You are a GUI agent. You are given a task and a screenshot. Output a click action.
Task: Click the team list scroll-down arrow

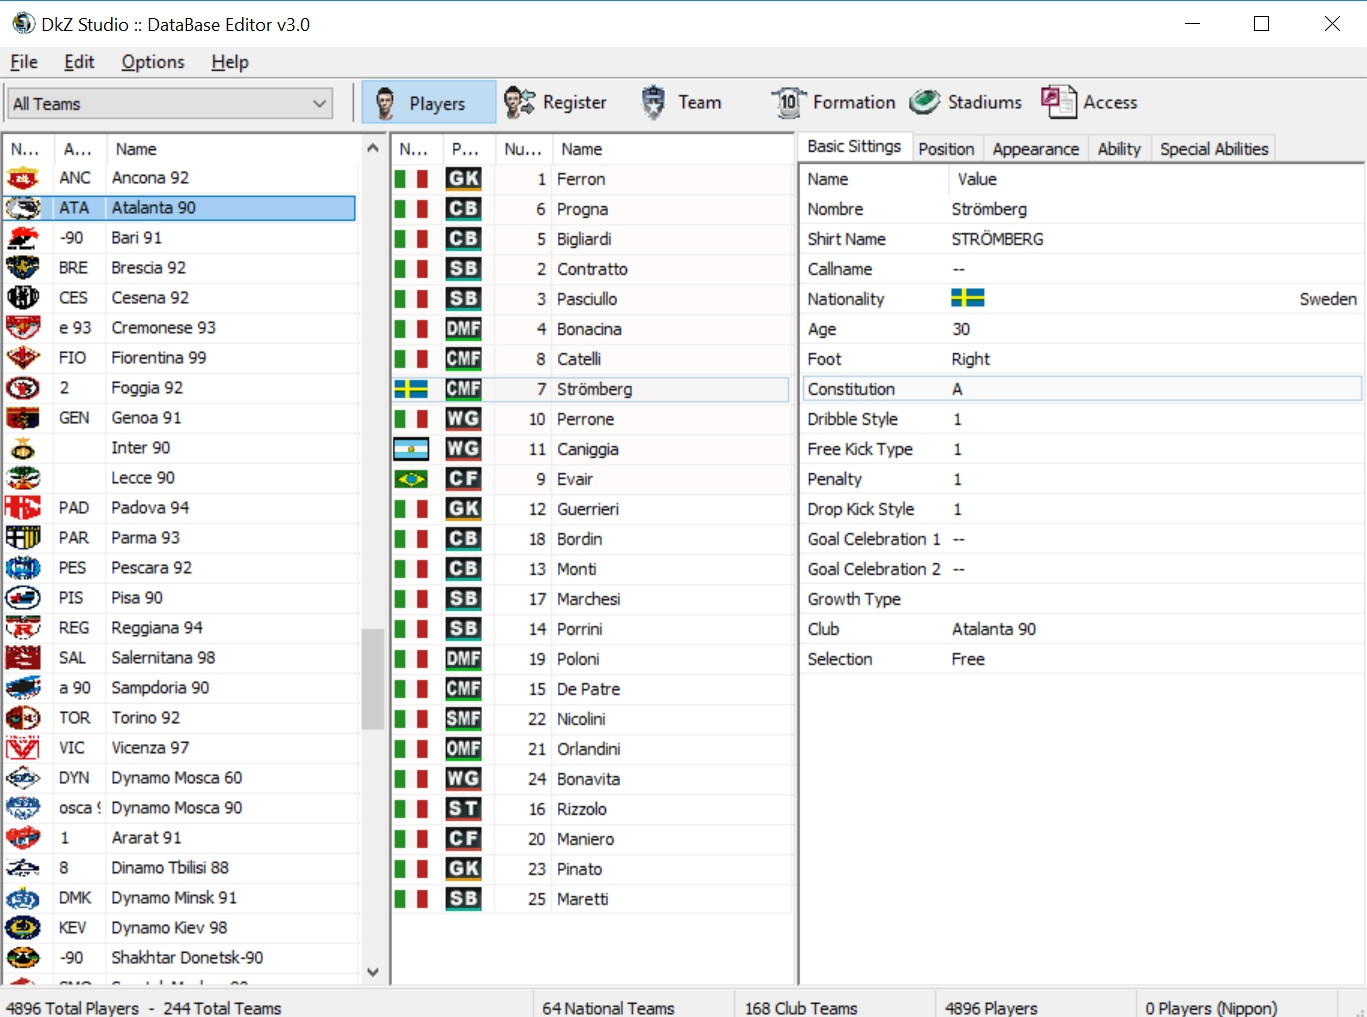(x=373, y=972)
